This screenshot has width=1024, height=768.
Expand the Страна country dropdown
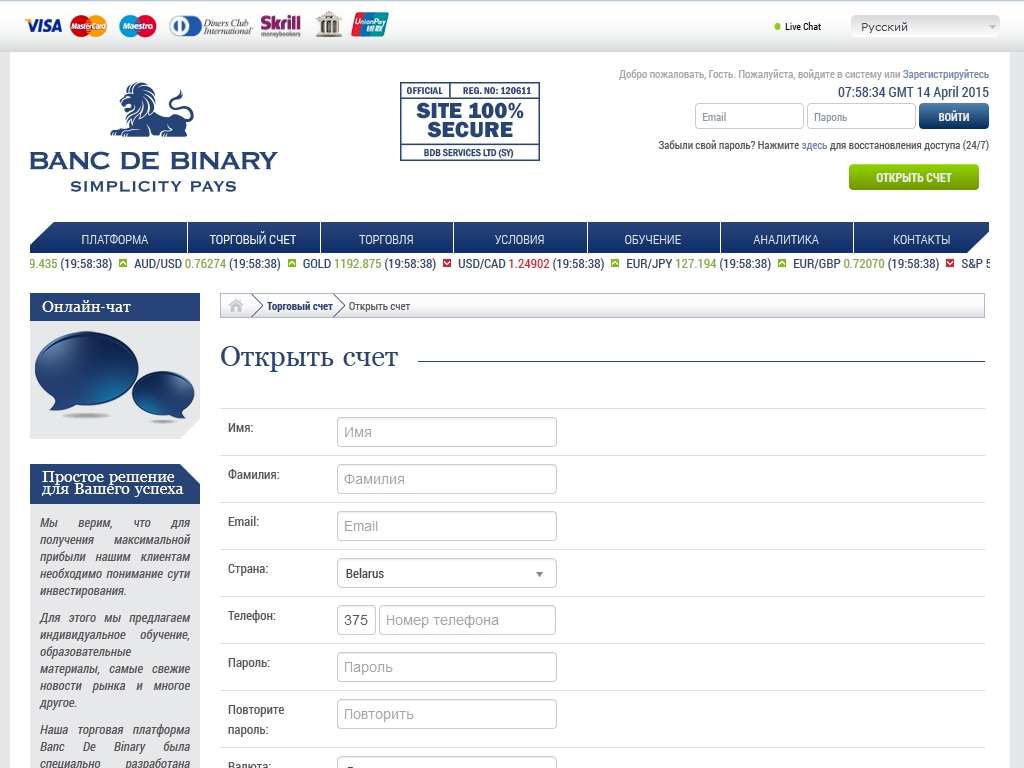coord(446,574)
